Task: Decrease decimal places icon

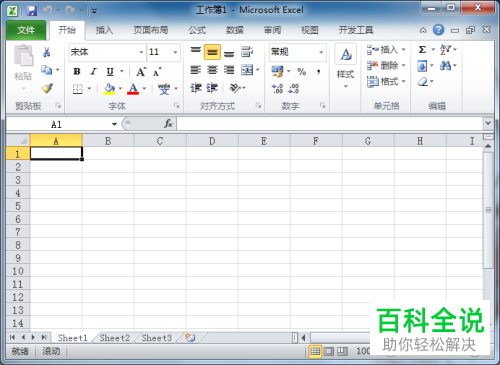Action: (294, 89)
